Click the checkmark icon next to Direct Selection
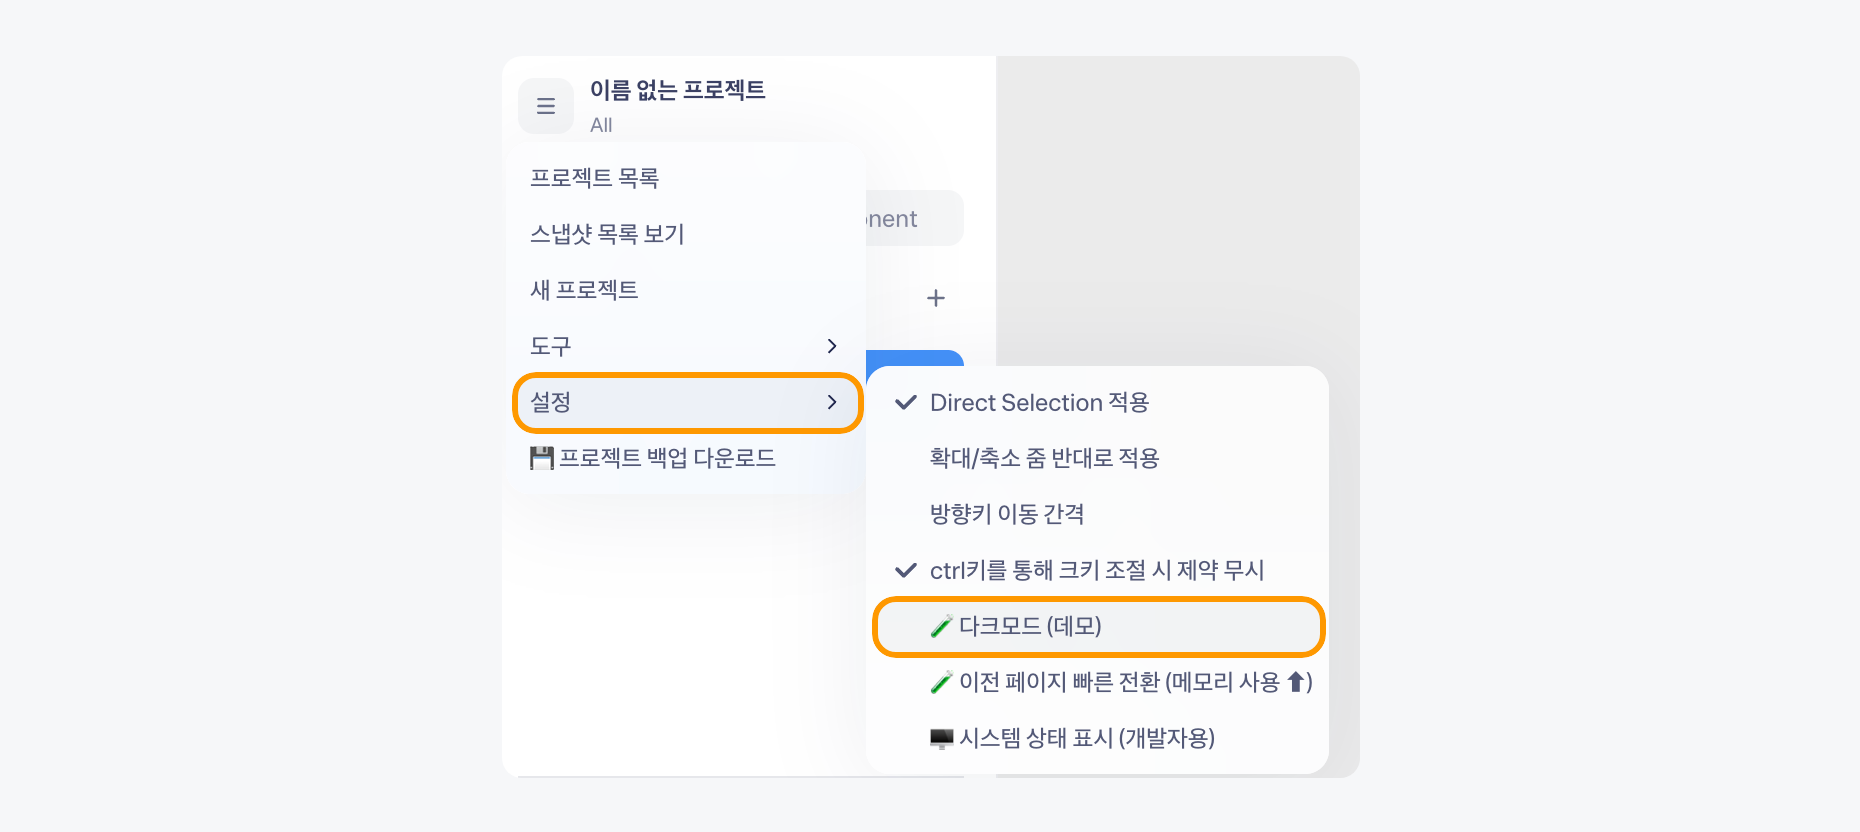This screenshot has width=1860, height=832. tap(906, 403)
